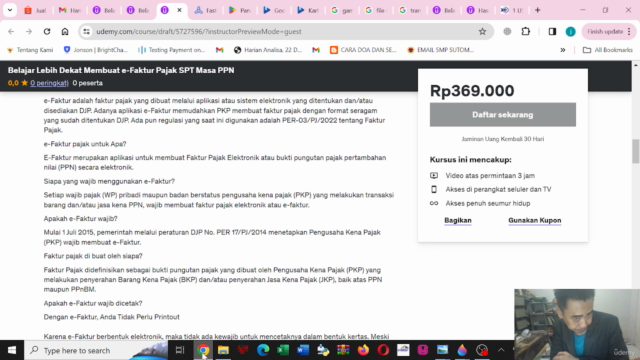
Task: Click the grey globe extension icon
Action: tap(507, 31)
